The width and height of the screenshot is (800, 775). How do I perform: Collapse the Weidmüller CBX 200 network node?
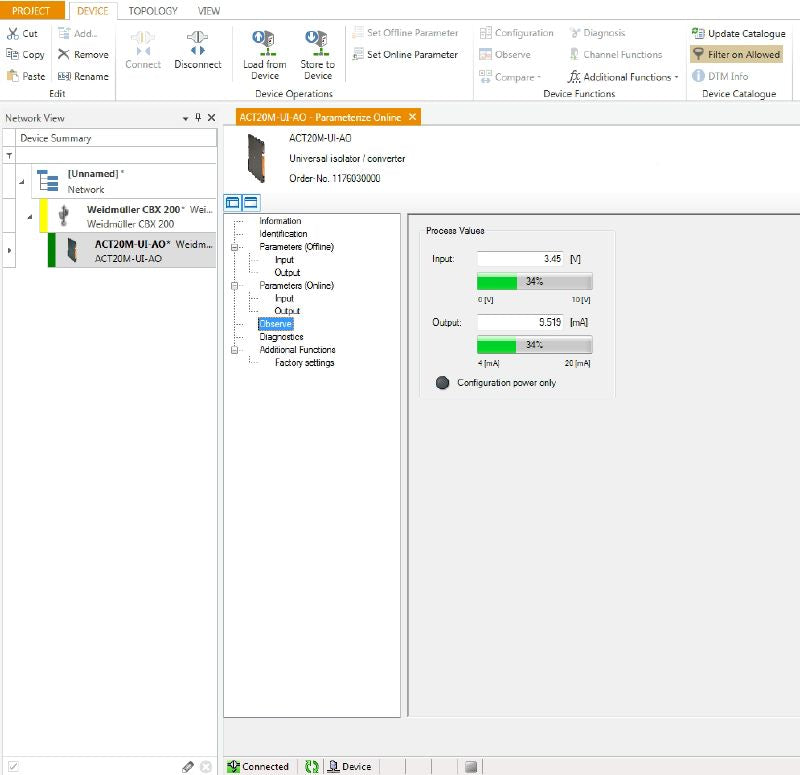(x=29, y=216)
